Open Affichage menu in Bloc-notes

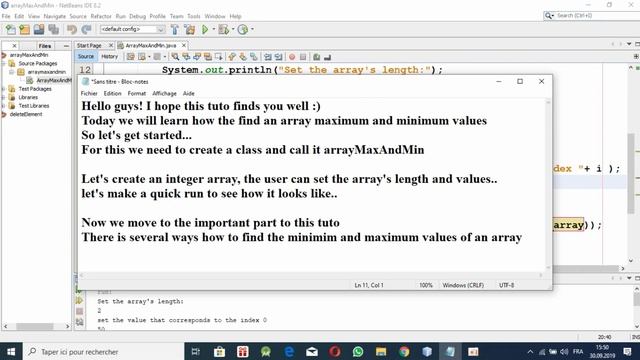[164, 93]
